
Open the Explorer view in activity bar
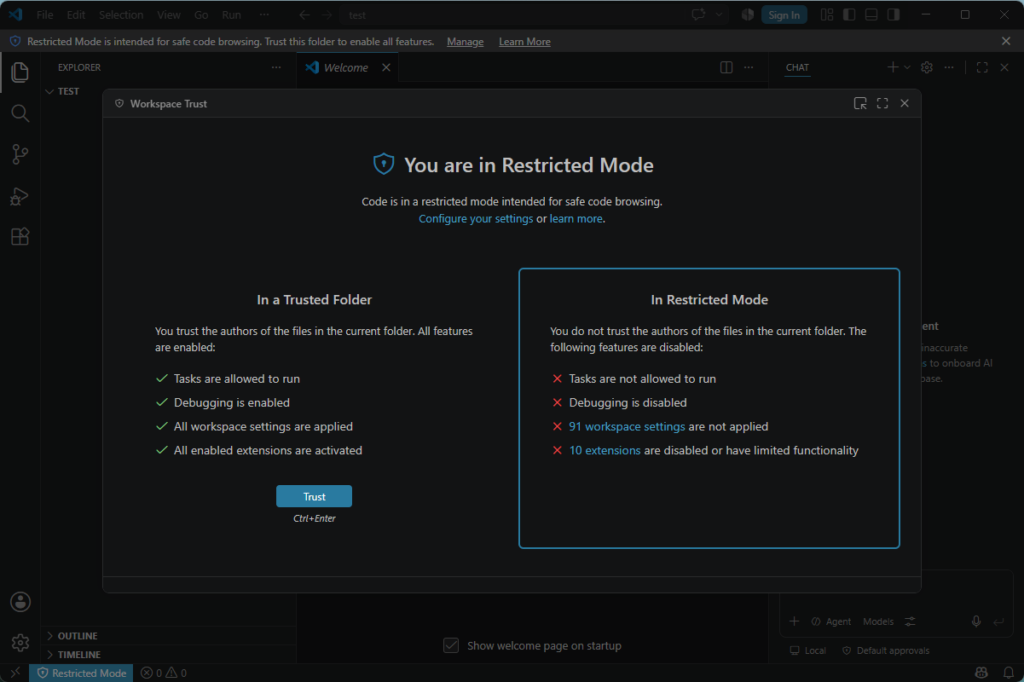tap(20, 72)
